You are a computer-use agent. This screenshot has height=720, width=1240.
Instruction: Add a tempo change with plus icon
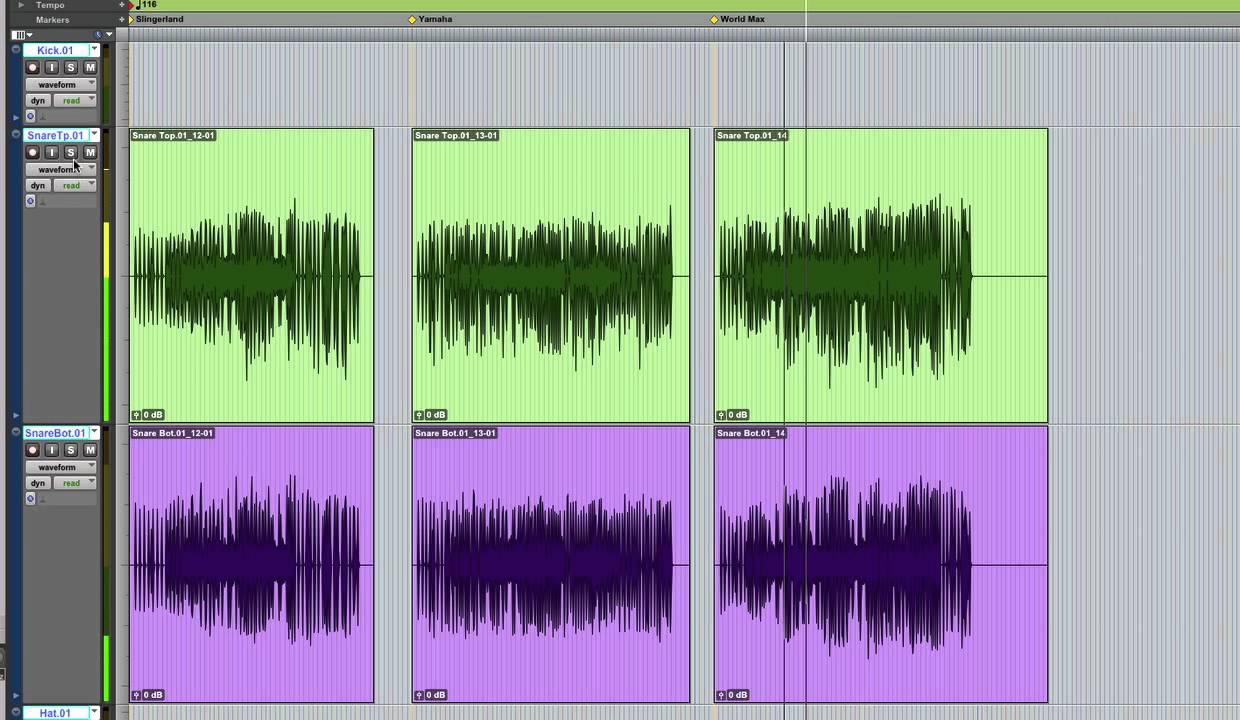(121, 5)
